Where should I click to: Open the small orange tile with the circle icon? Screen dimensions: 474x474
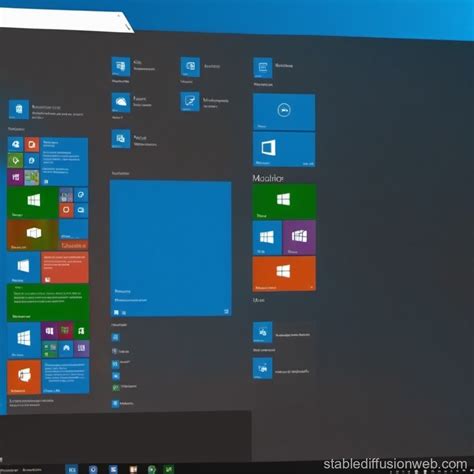66,210
